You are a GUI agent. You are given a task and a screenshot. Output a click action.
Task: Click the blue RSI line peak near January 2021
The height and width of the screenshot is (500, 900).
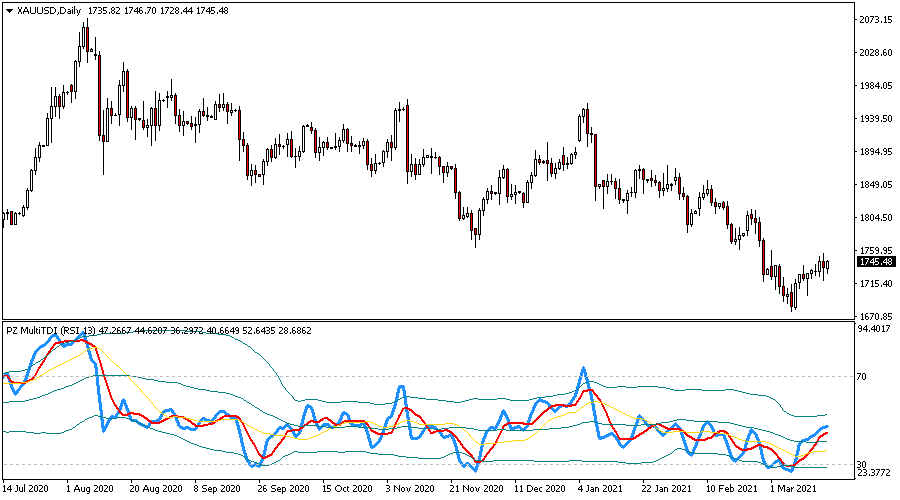(583, 368)
